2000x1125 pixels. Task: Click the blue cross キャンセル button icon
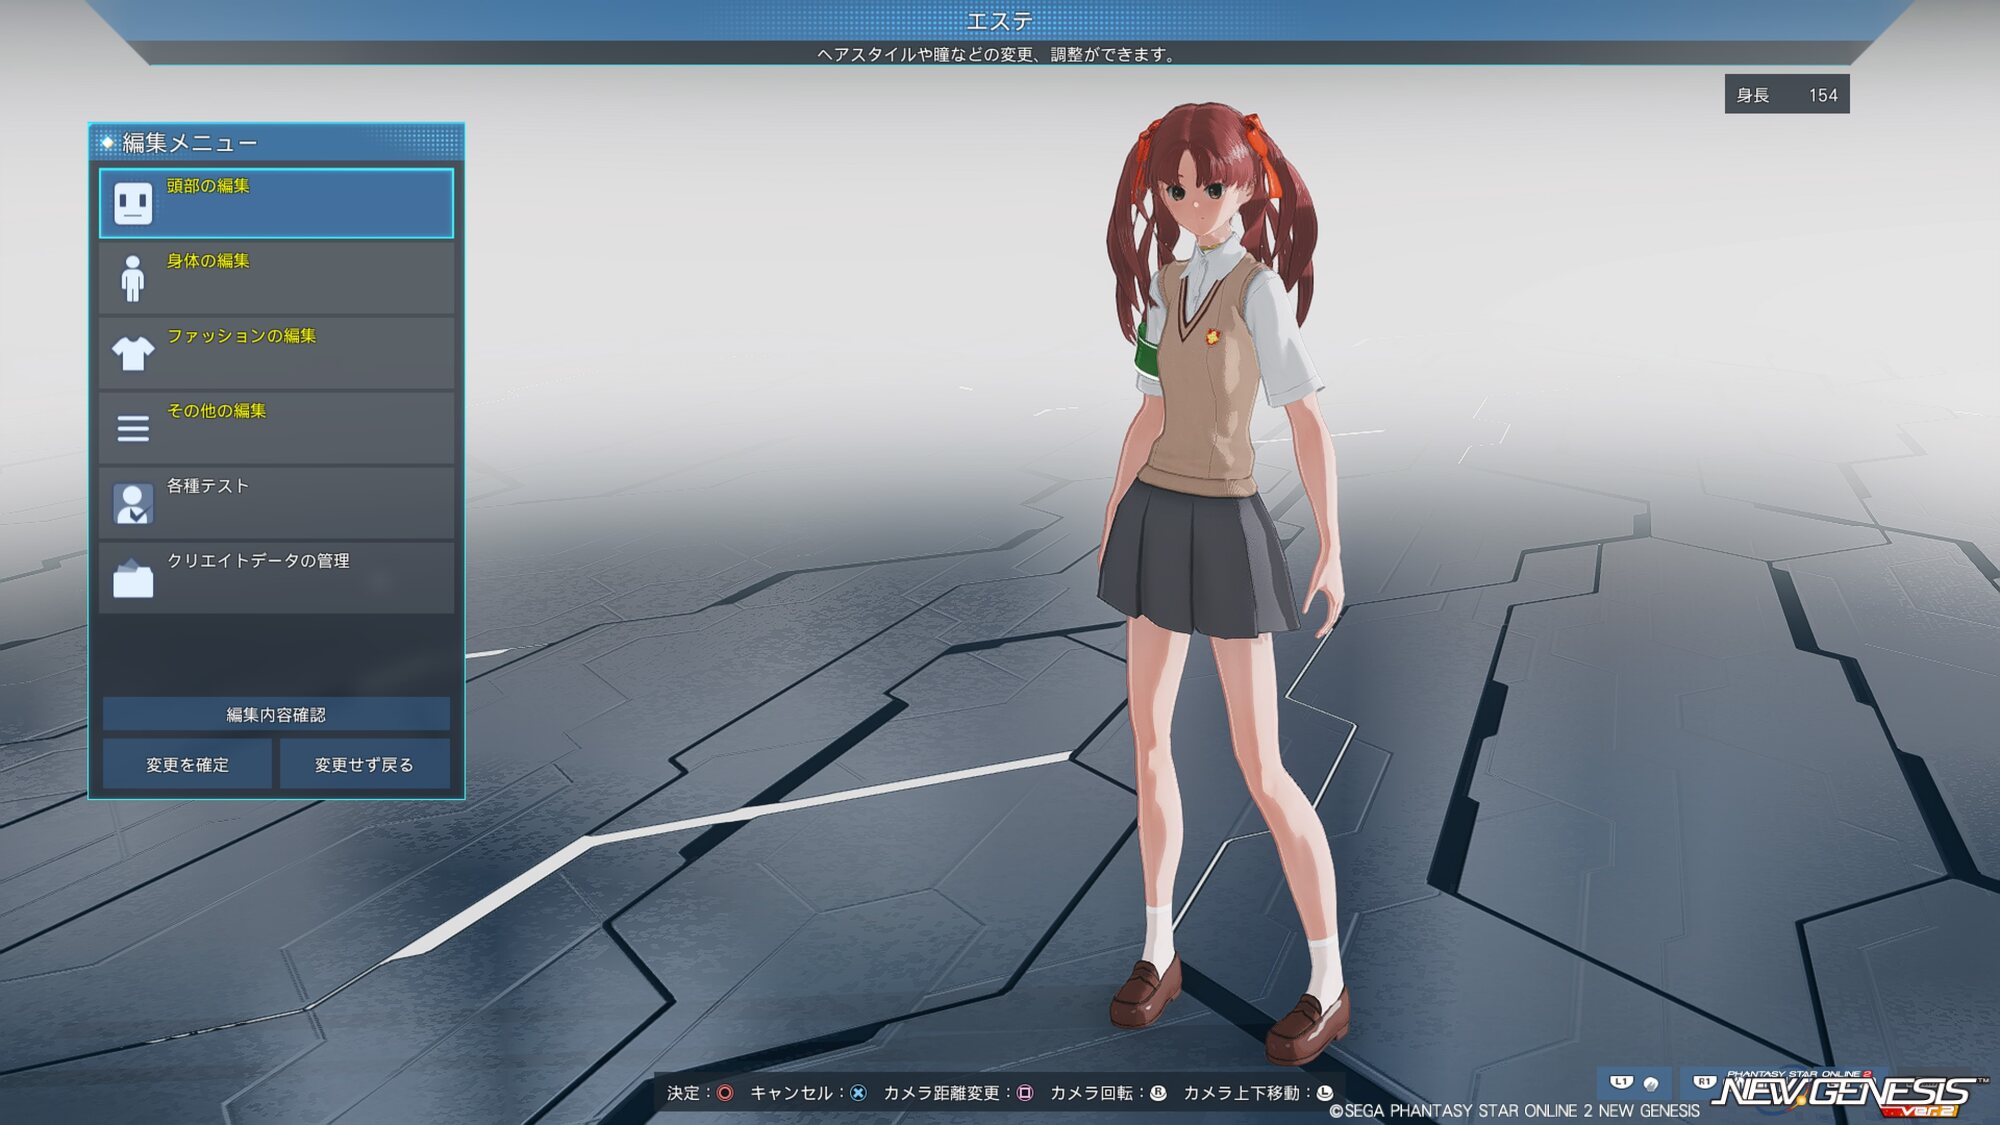tap(858, 1093)
